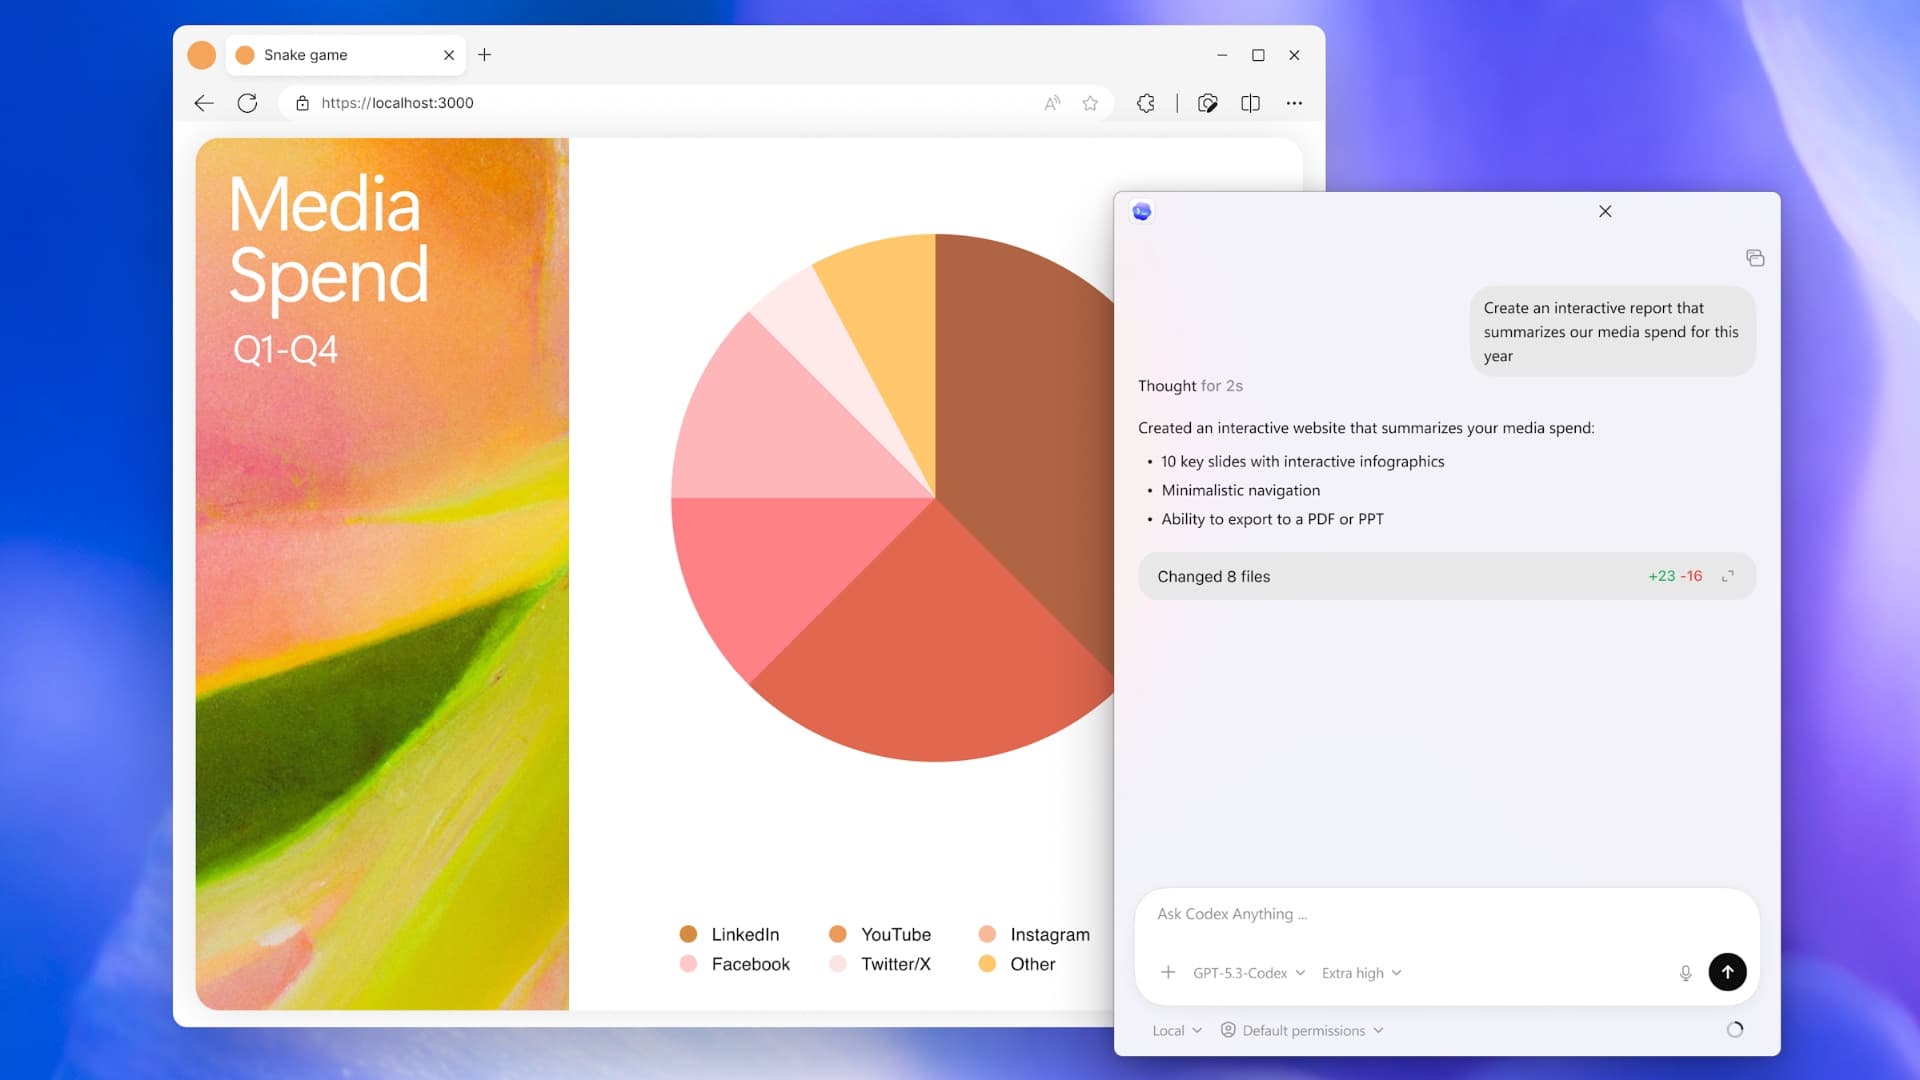This screenshot has width=1920, height=1080.
Task: Reload the page with the refresh icon
Action: click(x=247, y=103)
